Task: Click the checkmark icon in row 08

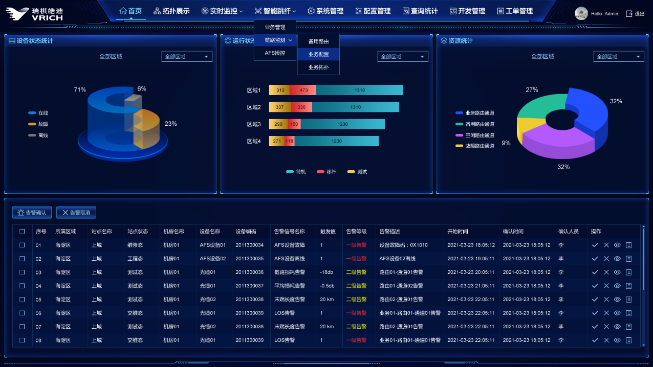Action: (595, 340)
